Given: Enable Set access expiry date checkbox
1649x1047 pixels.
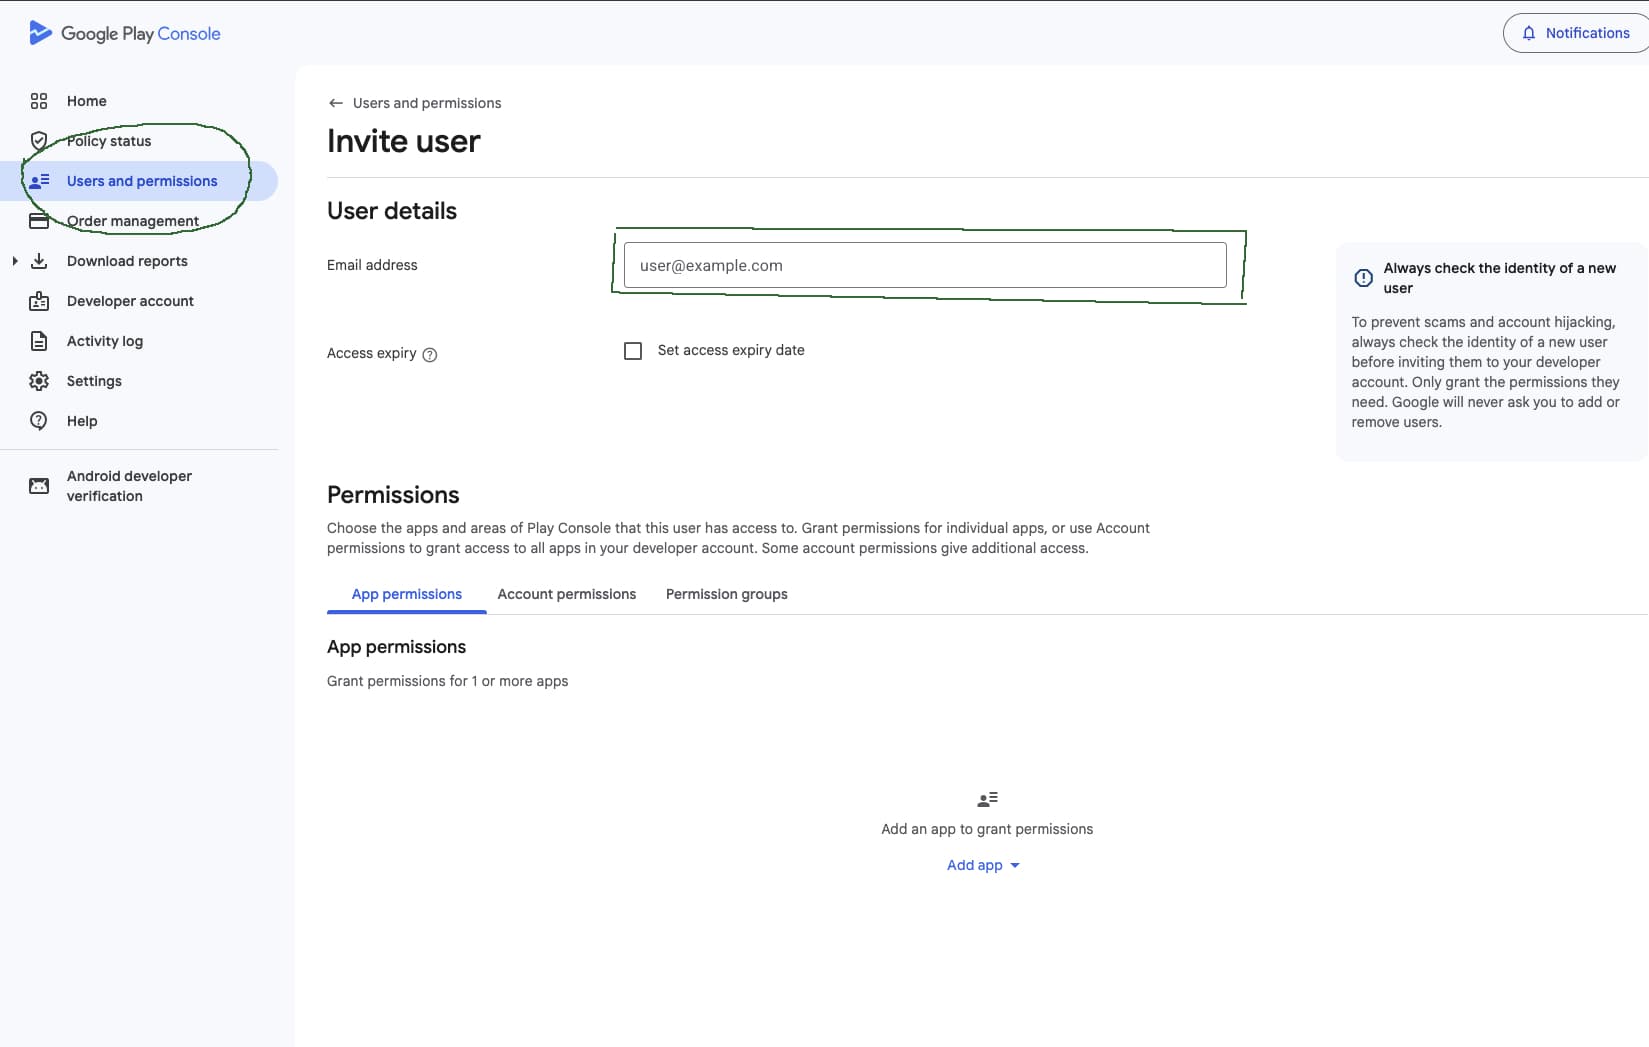Looking at the screenshot, I should [x=633, y=351].
